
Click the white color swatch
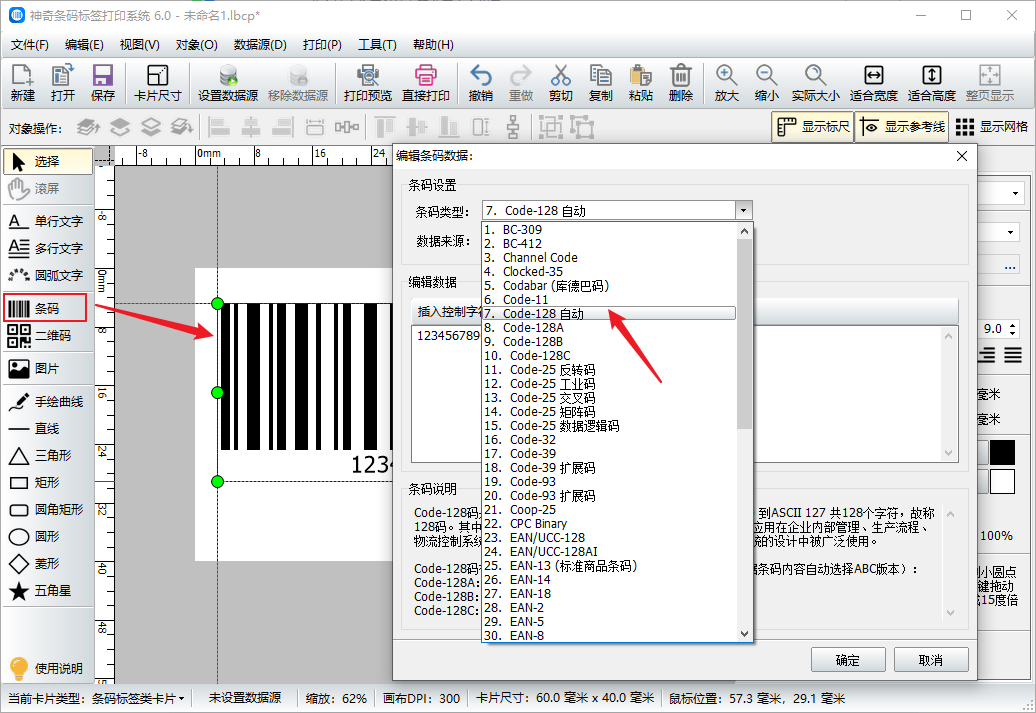point(1002,482)
